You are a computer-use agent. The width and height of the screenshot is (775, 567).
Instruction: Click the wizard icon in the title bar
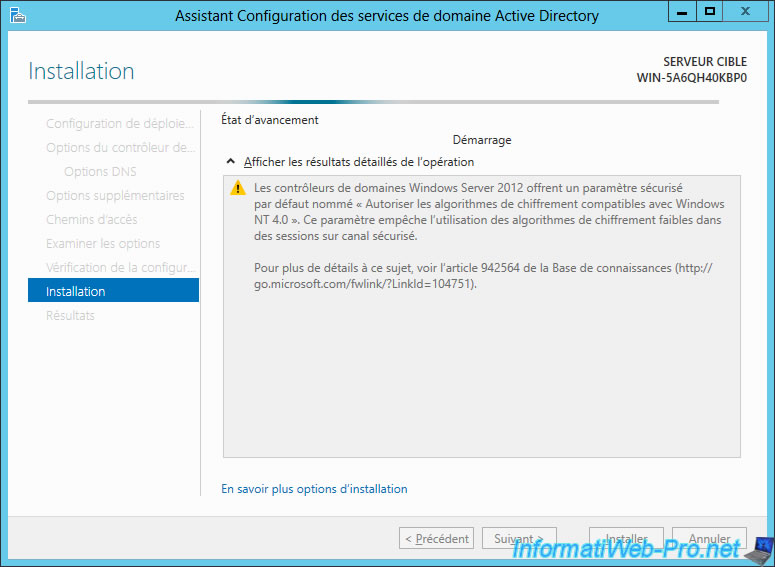point(18,16)
